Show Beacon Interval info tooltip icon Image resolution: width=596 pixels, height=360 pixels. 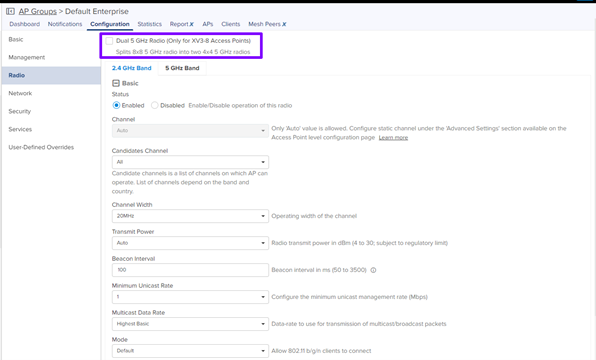373,270
